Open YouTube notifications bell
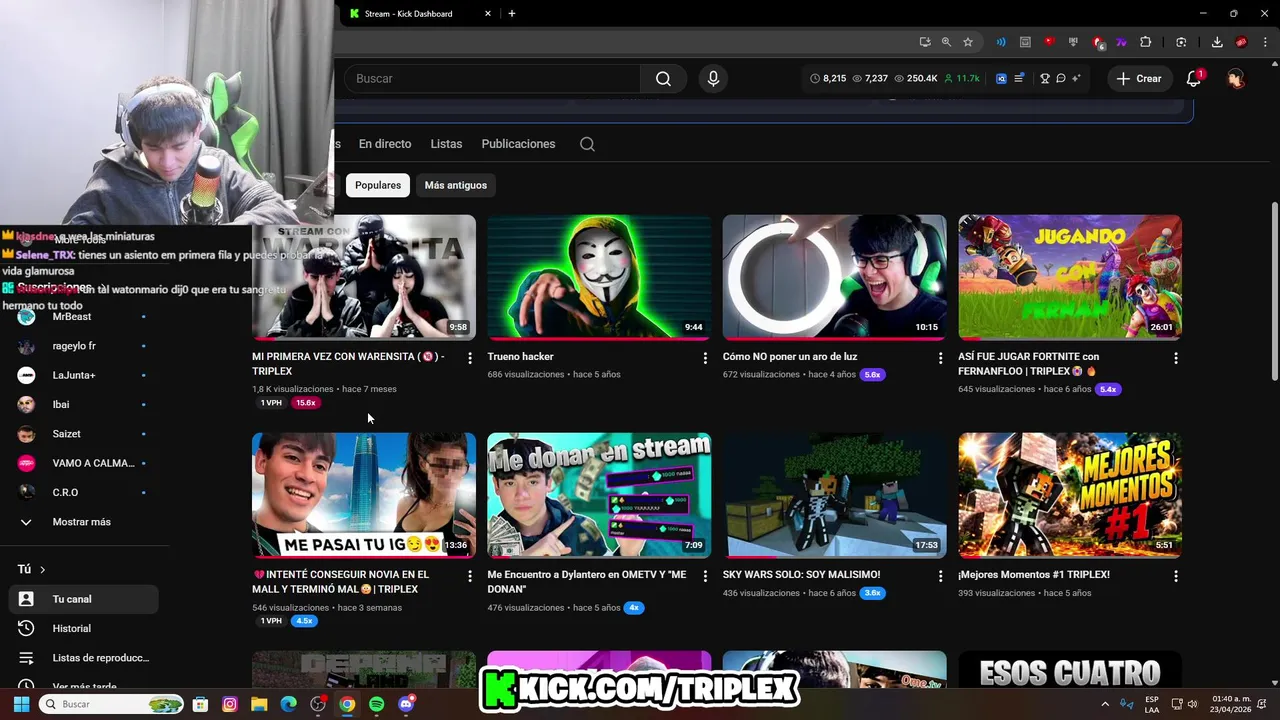The height and width of the screenshot is (720, 1280). [1193, 79]
